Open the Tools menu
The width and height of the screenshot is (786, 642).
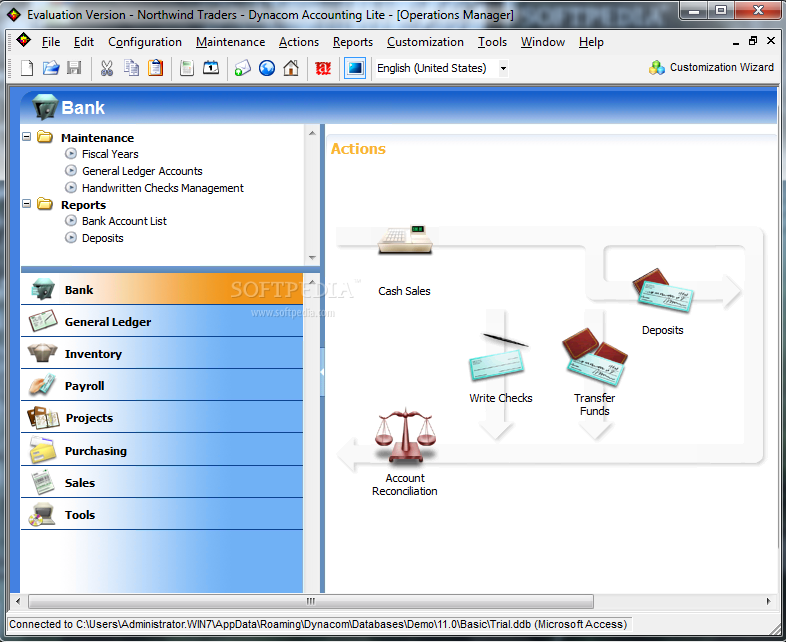coord(492,42)
